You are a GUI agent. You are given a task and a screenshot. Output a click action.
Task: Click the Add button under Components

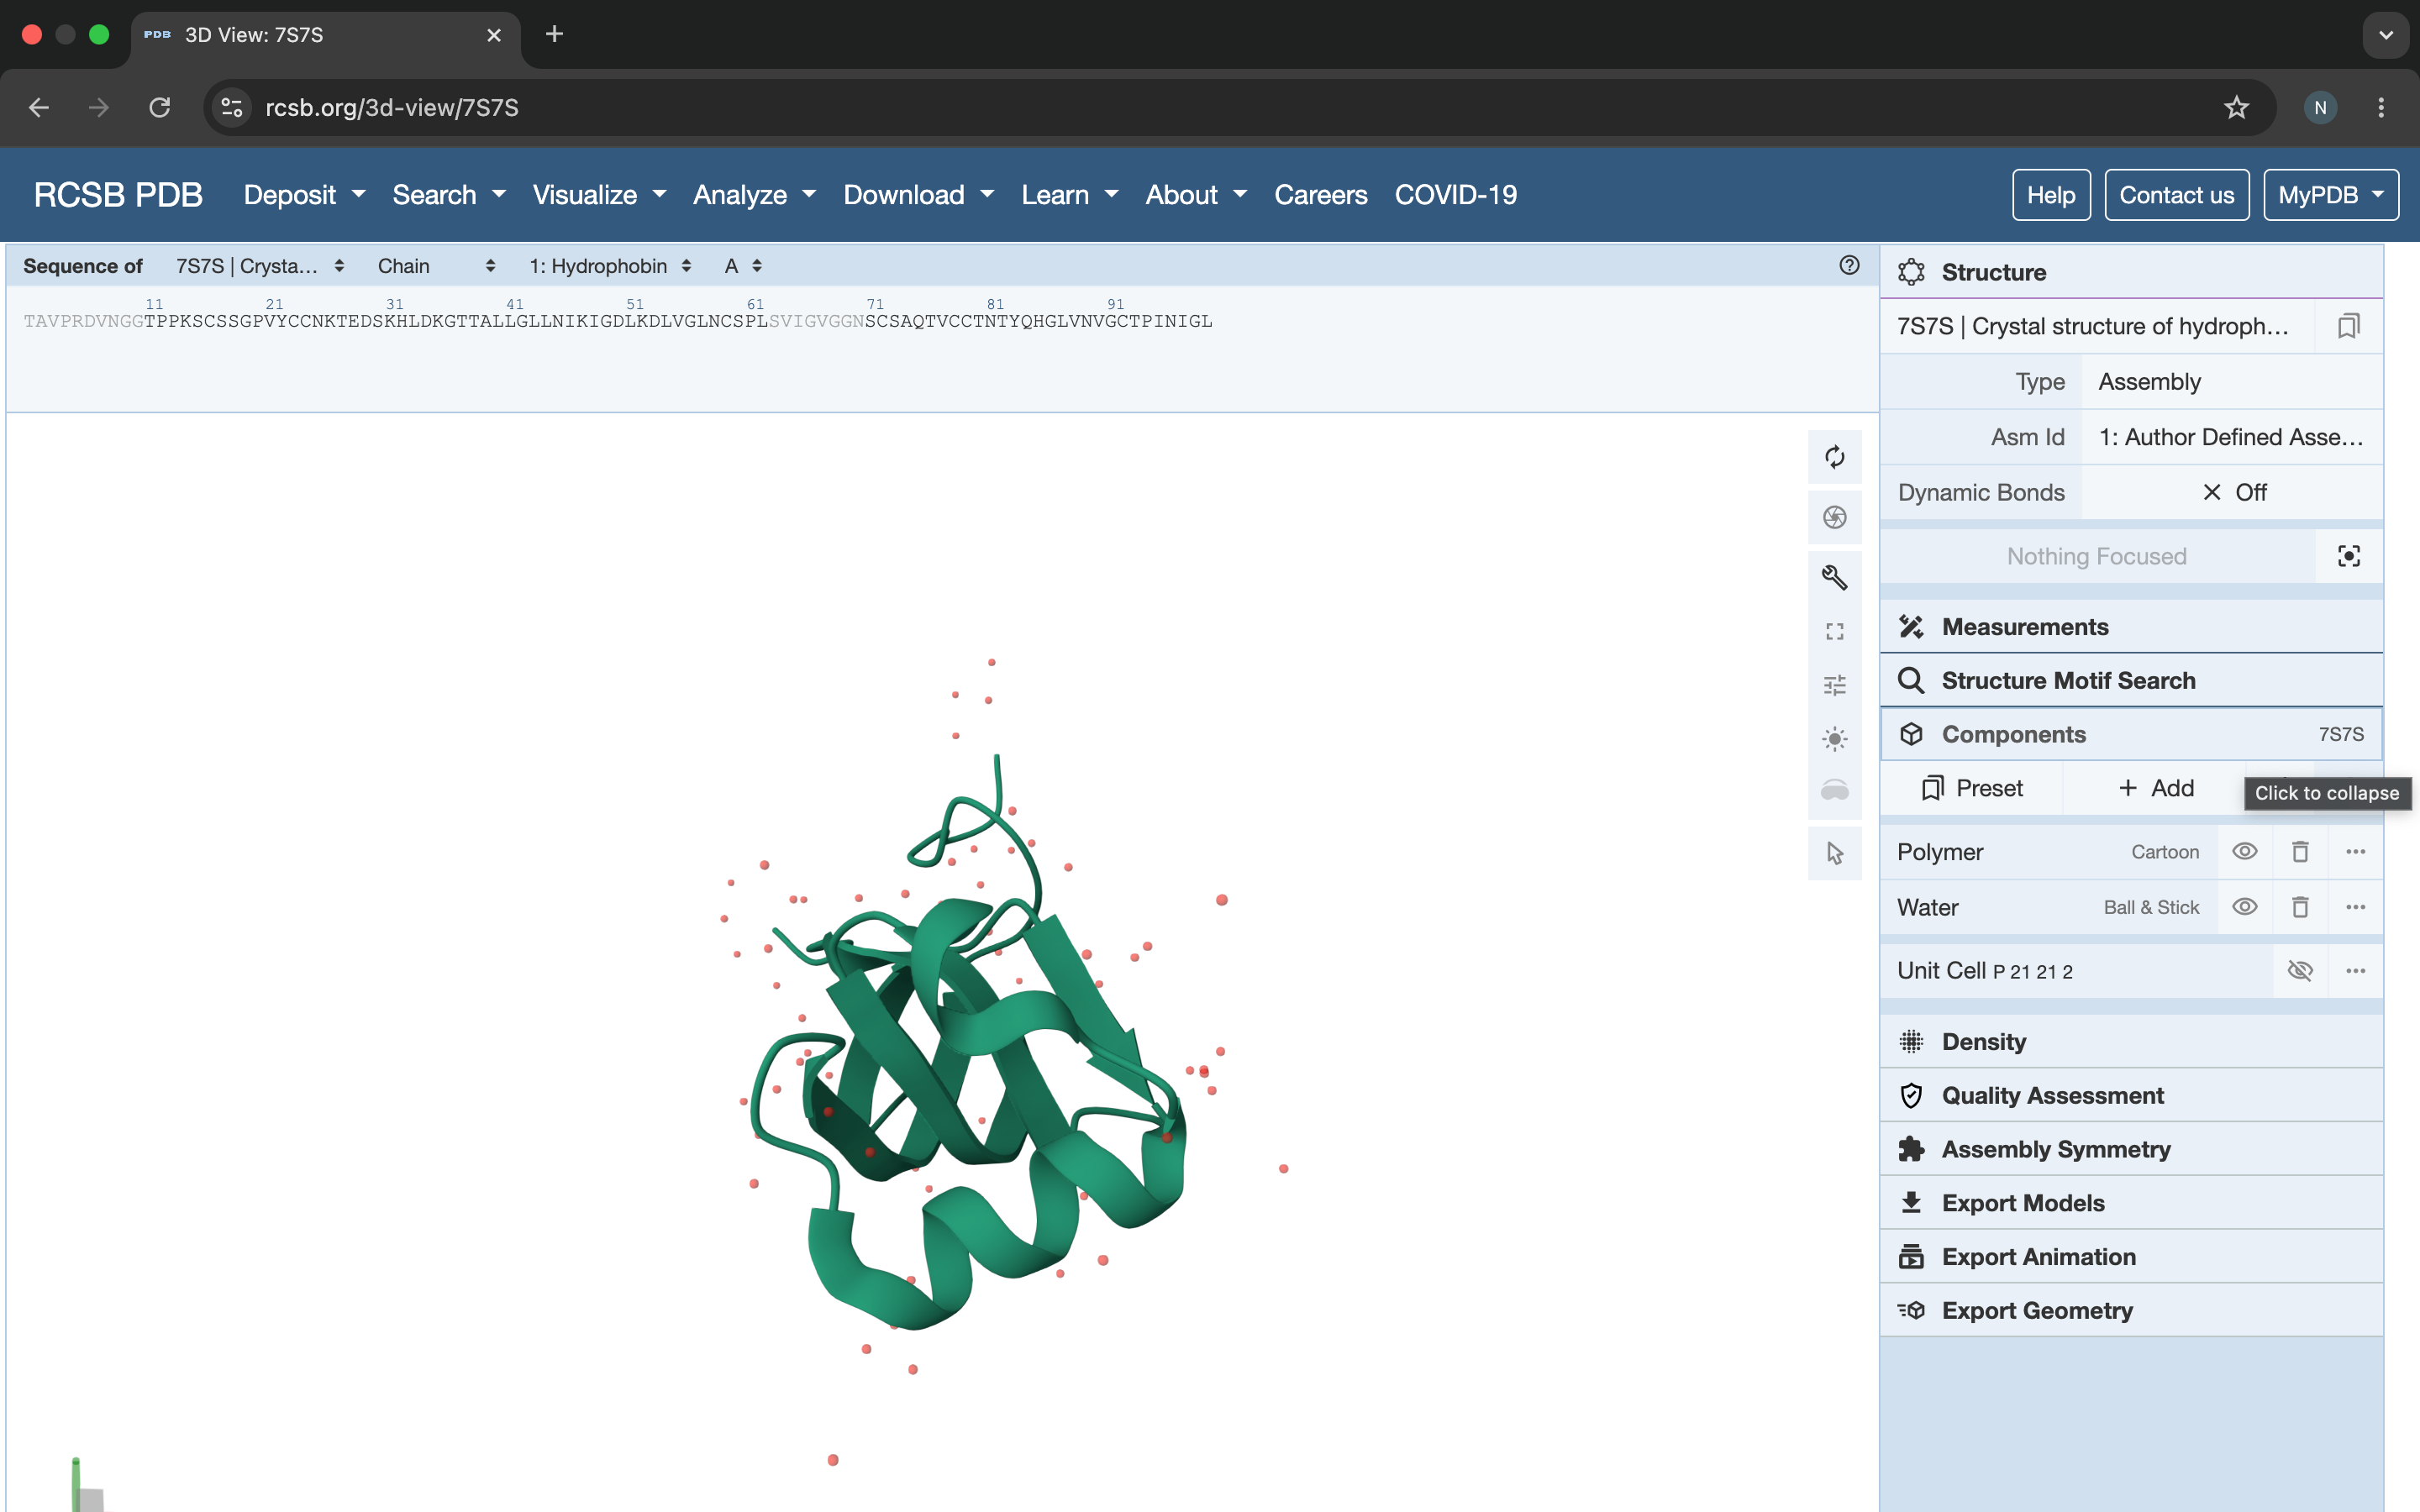coord(2155,788)
